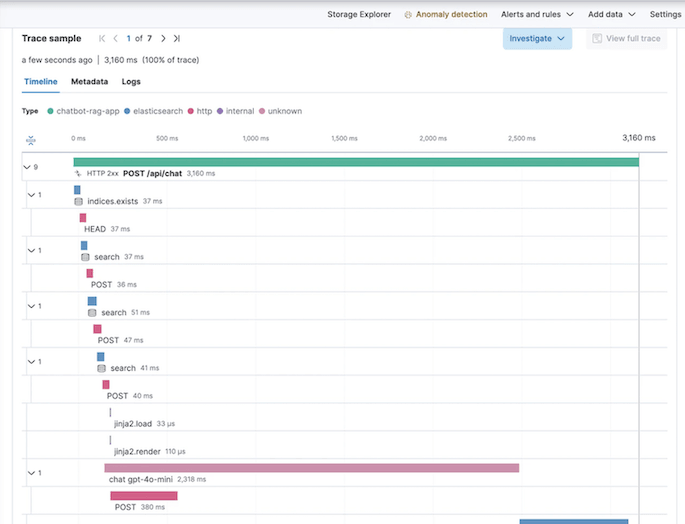Click the Anomaly detection icon
Screen dimensions: 685x524
coord(407,15)
